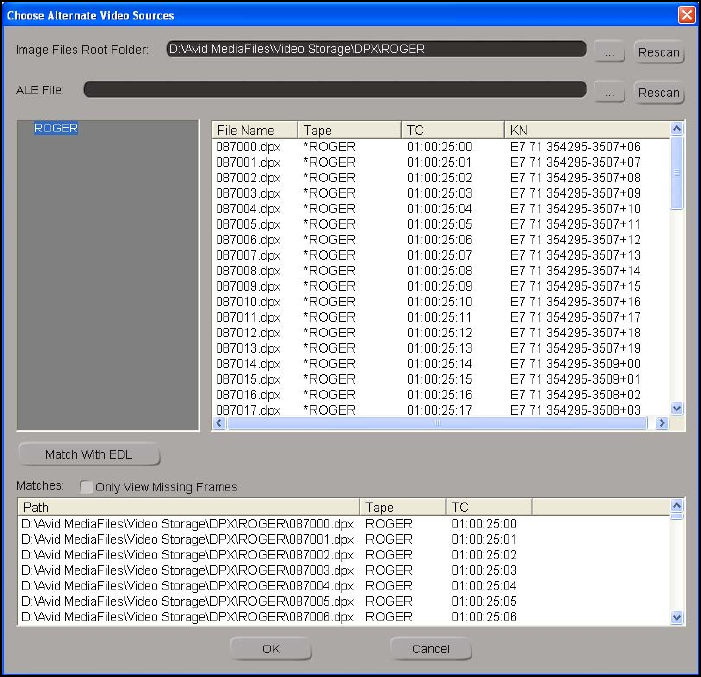Click Matches list scroll down arrow
Screen dimensions: 701x677
pyautogui.click(x=677, y=618)
